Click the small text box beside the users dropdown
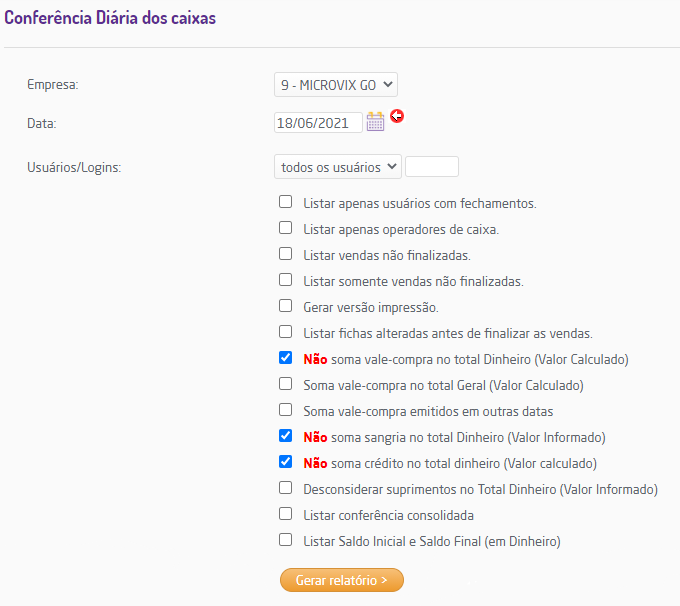Viewport: 680px width, 606px height. [x=431, y=167]
